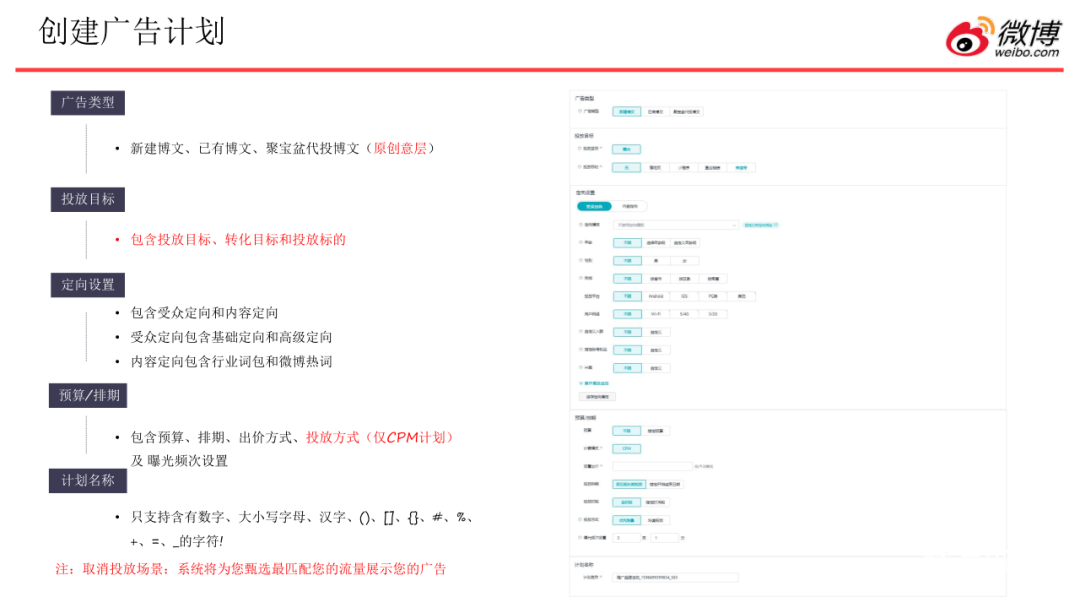Click the 计划名称 text input field

(675, 577)
